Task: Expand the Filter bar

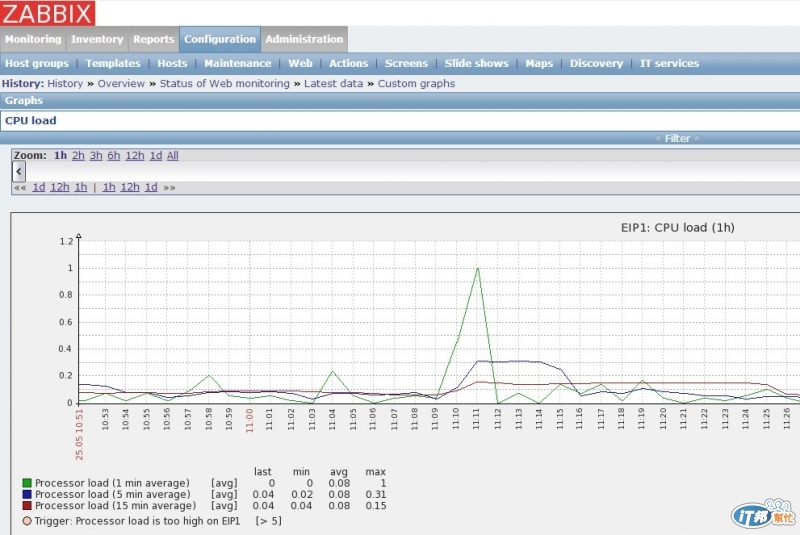Action: click(x=678, y=138)
